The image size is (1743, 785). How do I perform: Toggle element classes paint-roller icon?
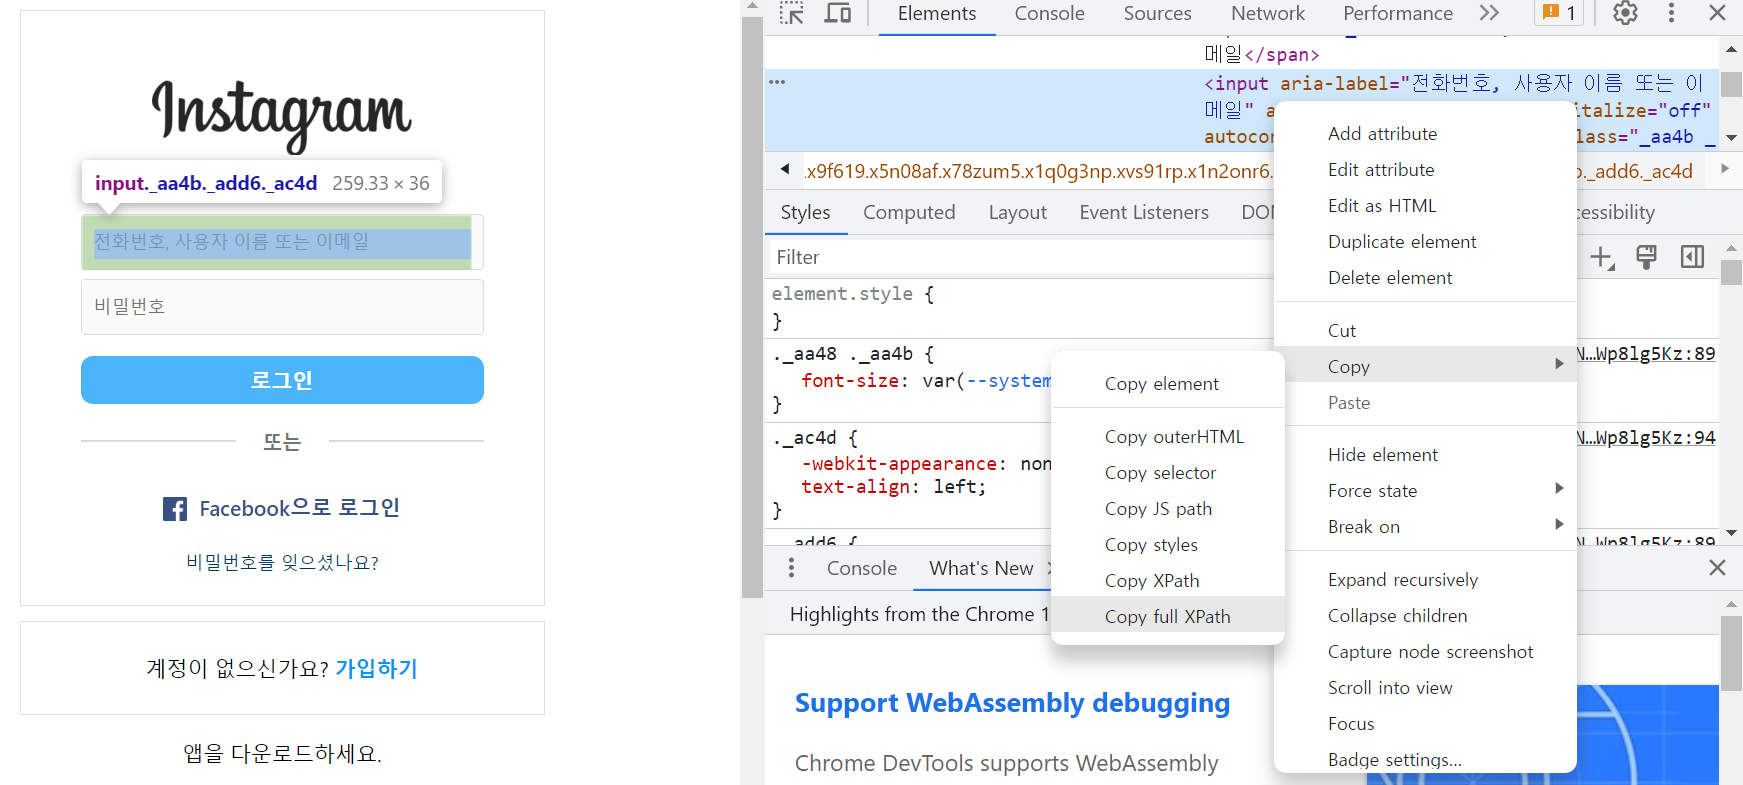[x=1646, y=257]
